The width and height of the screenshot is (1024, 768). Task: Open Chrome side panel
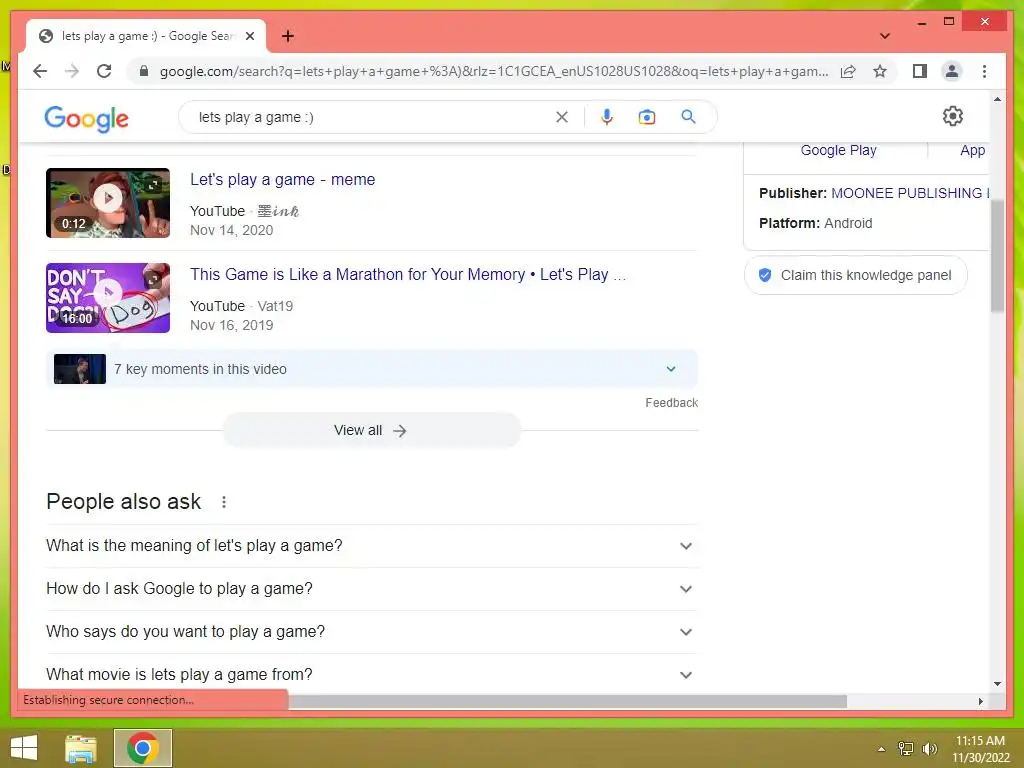pos(920,71)
